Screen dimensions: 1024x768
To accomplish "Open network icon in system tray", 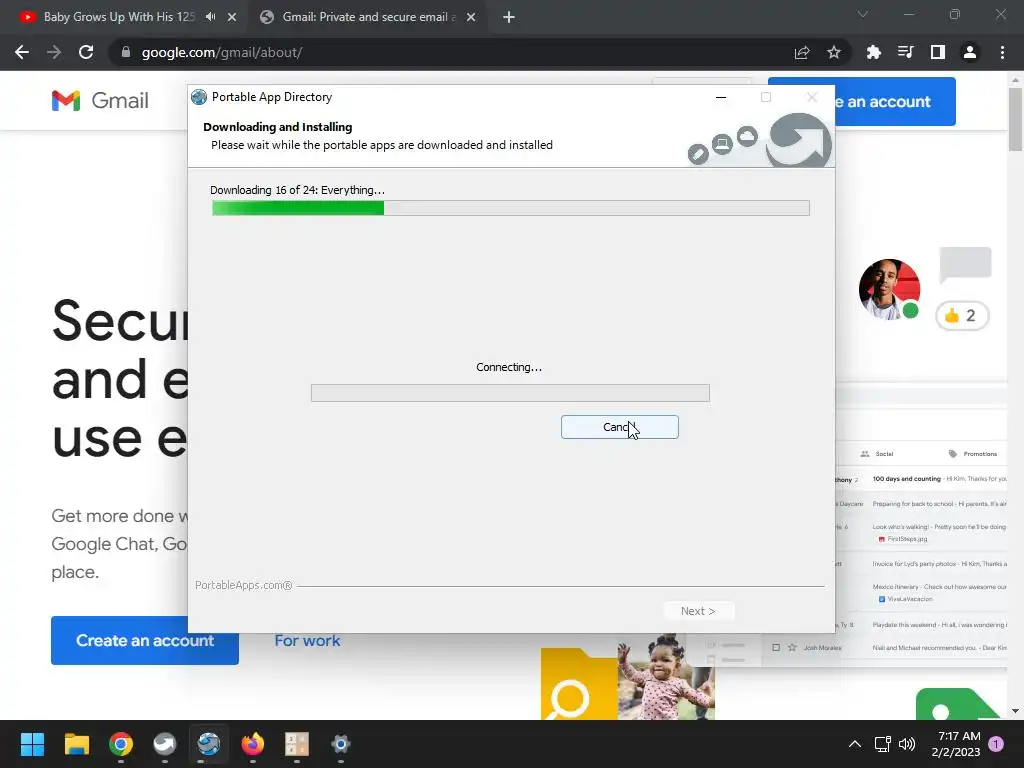I will click(x=882, y=744).
